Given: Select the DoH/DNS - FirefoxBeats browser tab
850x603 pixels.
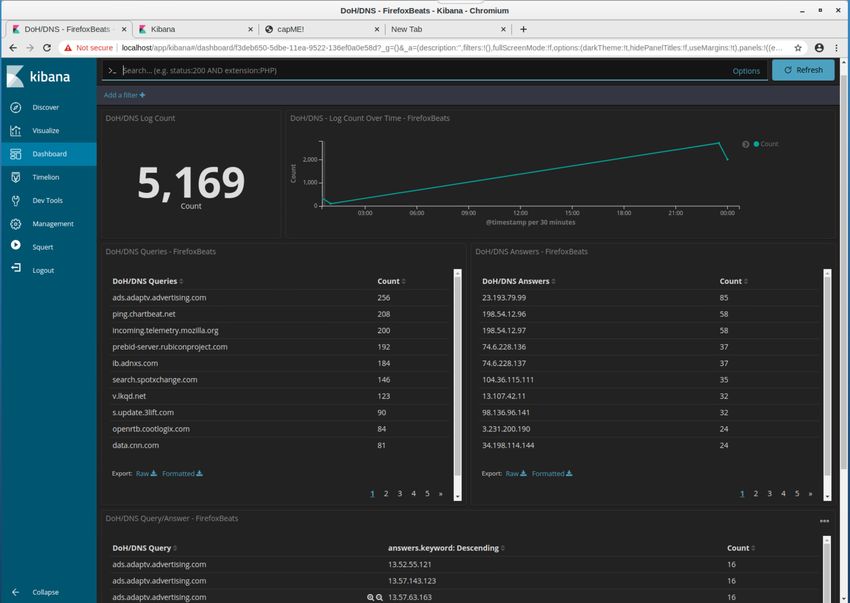Looking at the screenshot, I should tap(68, 29).
